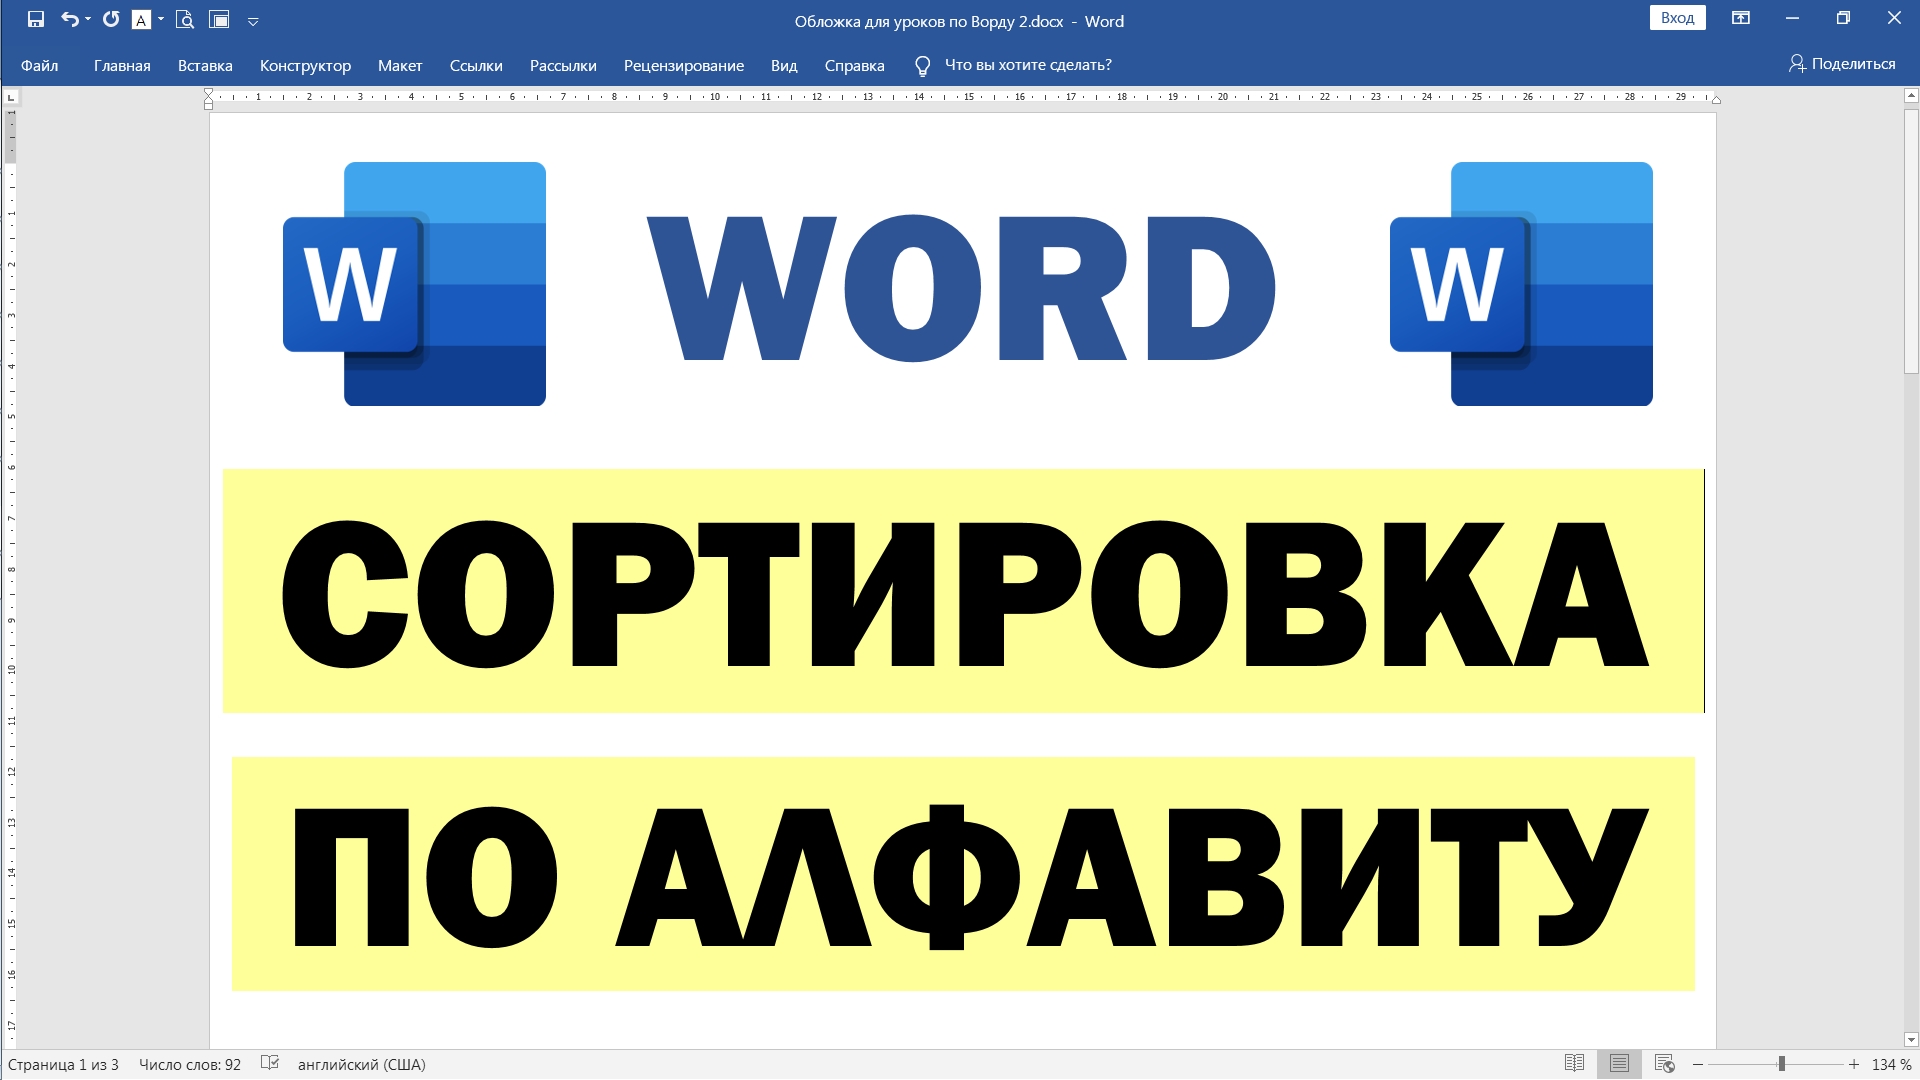Open the Конструктор tab
The image size is (1920, 1080).
[305, 65]
